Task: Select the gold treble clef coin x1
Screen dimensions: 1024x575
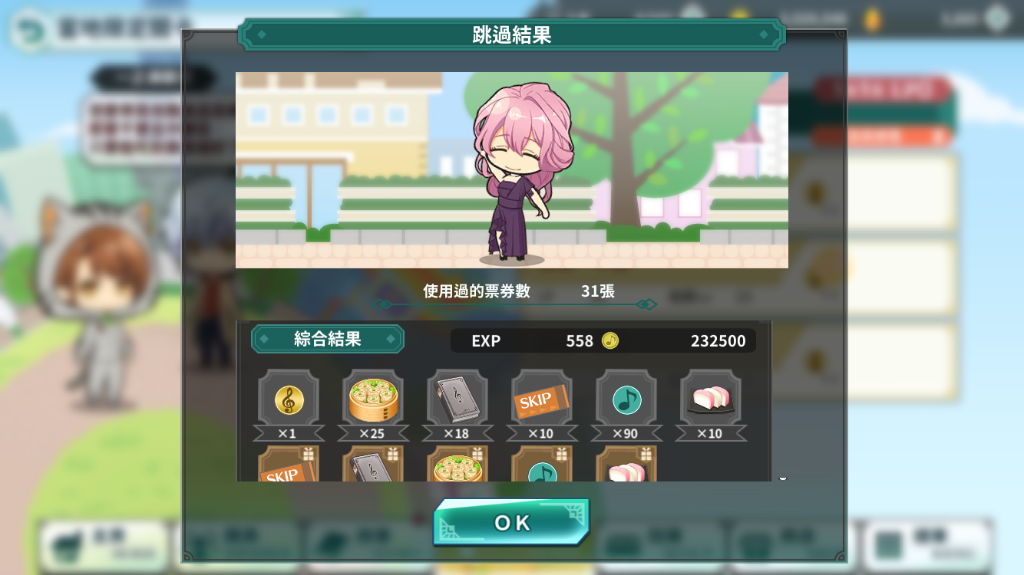Action: point(289,405)
